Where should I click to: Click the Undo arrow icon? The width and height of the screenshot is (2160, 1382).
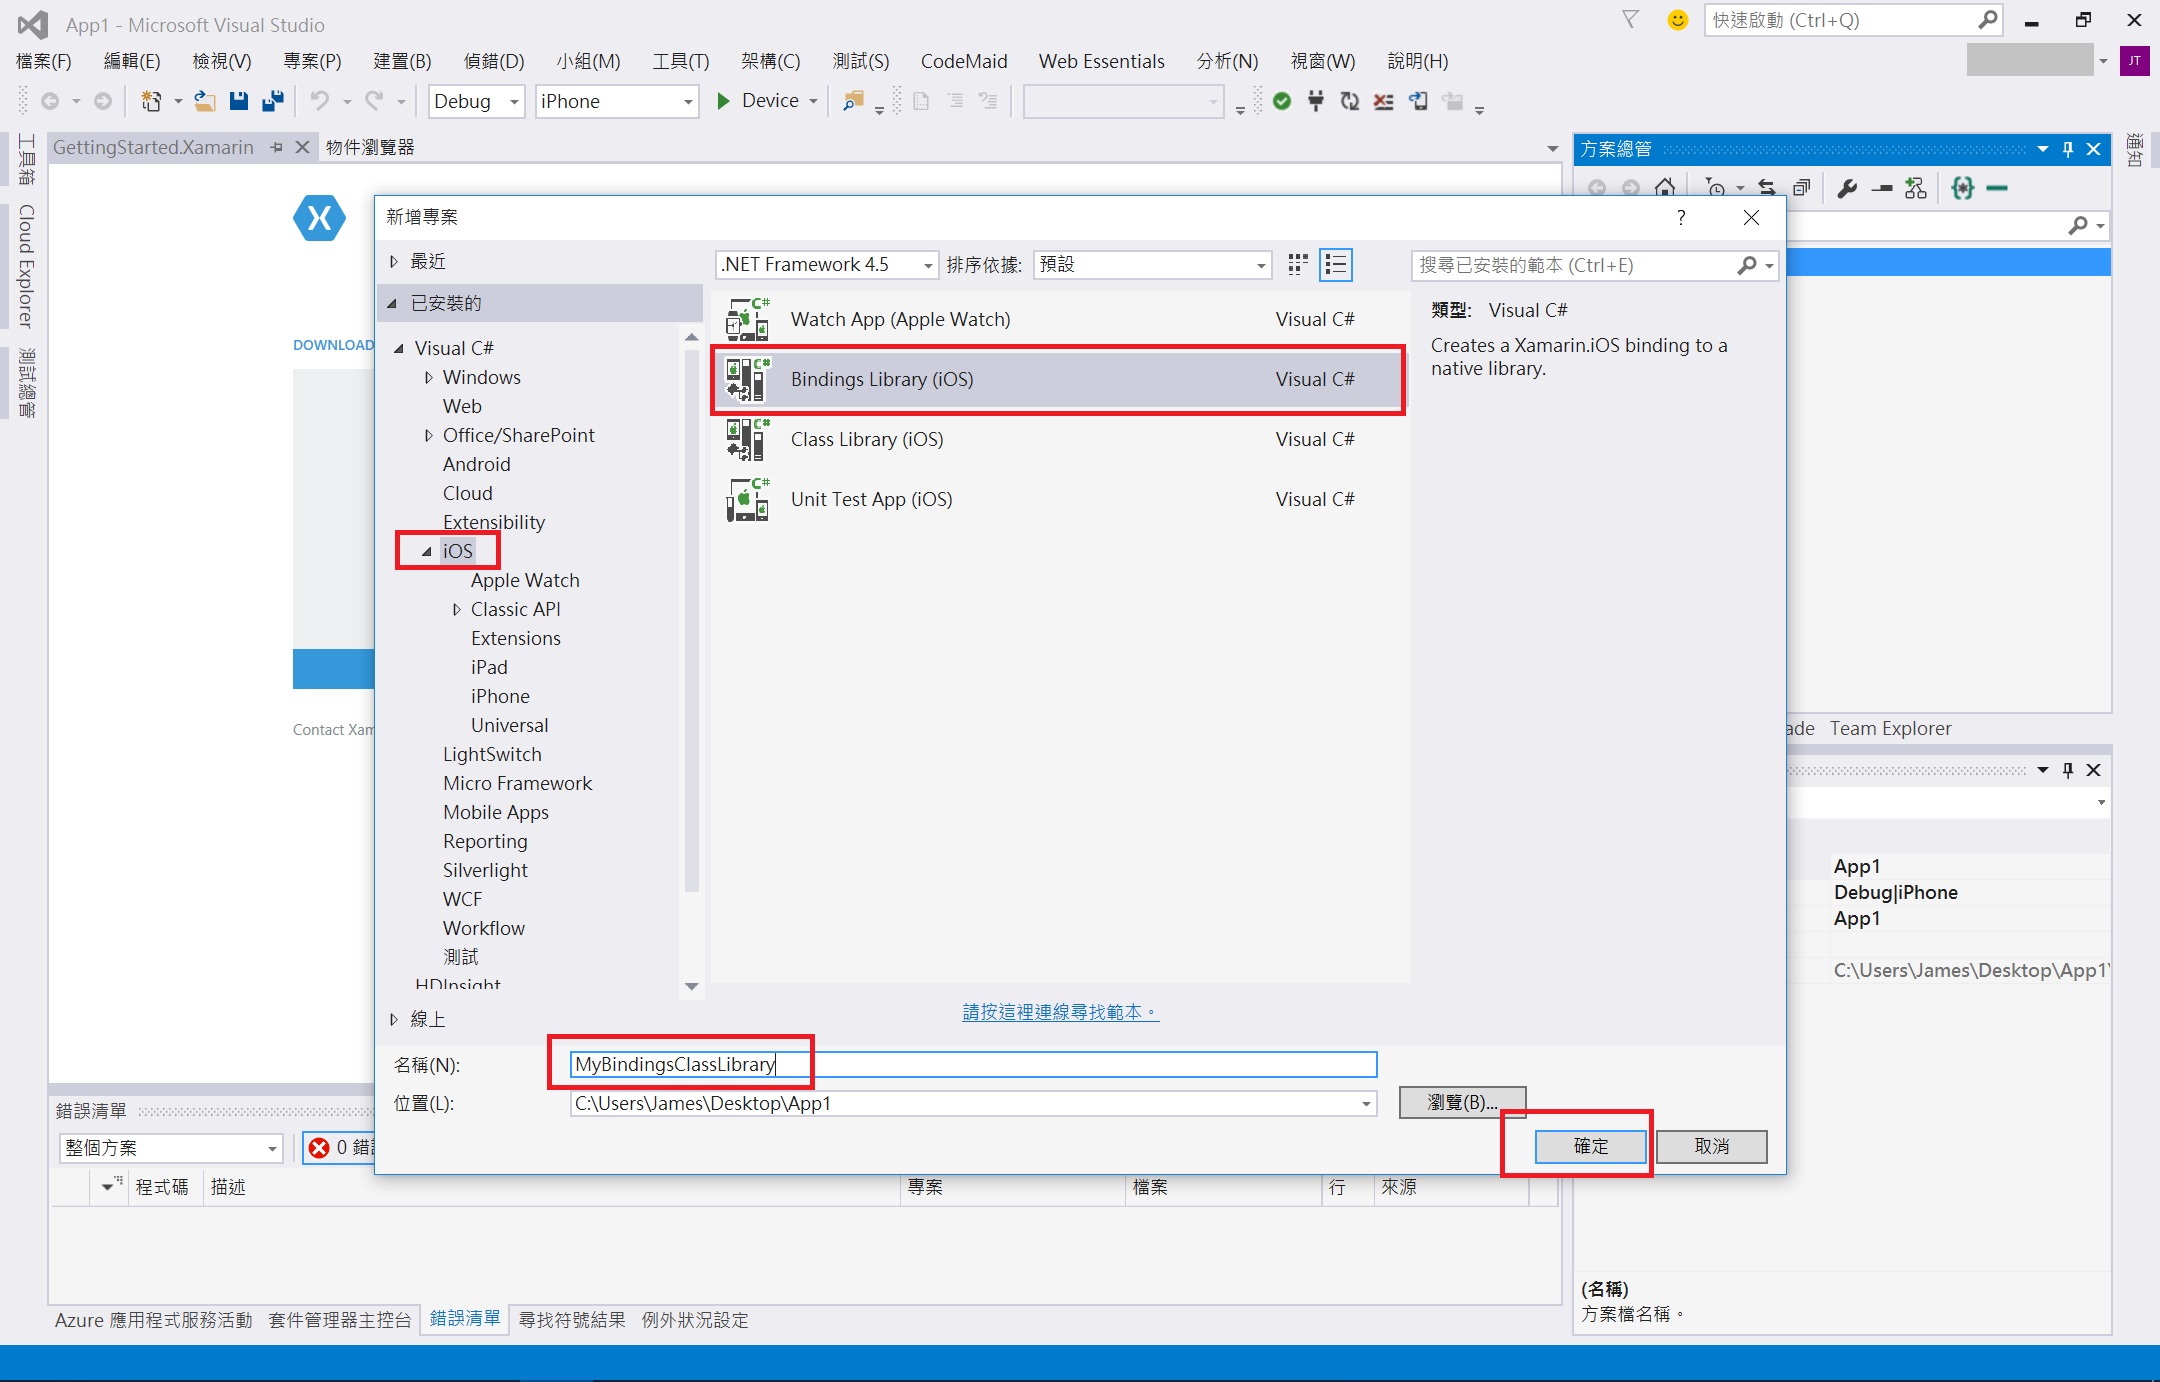319,101
